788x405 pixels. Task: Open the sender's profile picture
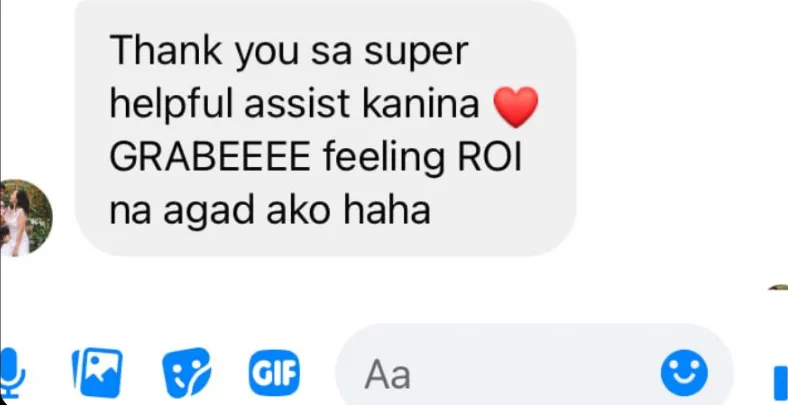point(25,218)
